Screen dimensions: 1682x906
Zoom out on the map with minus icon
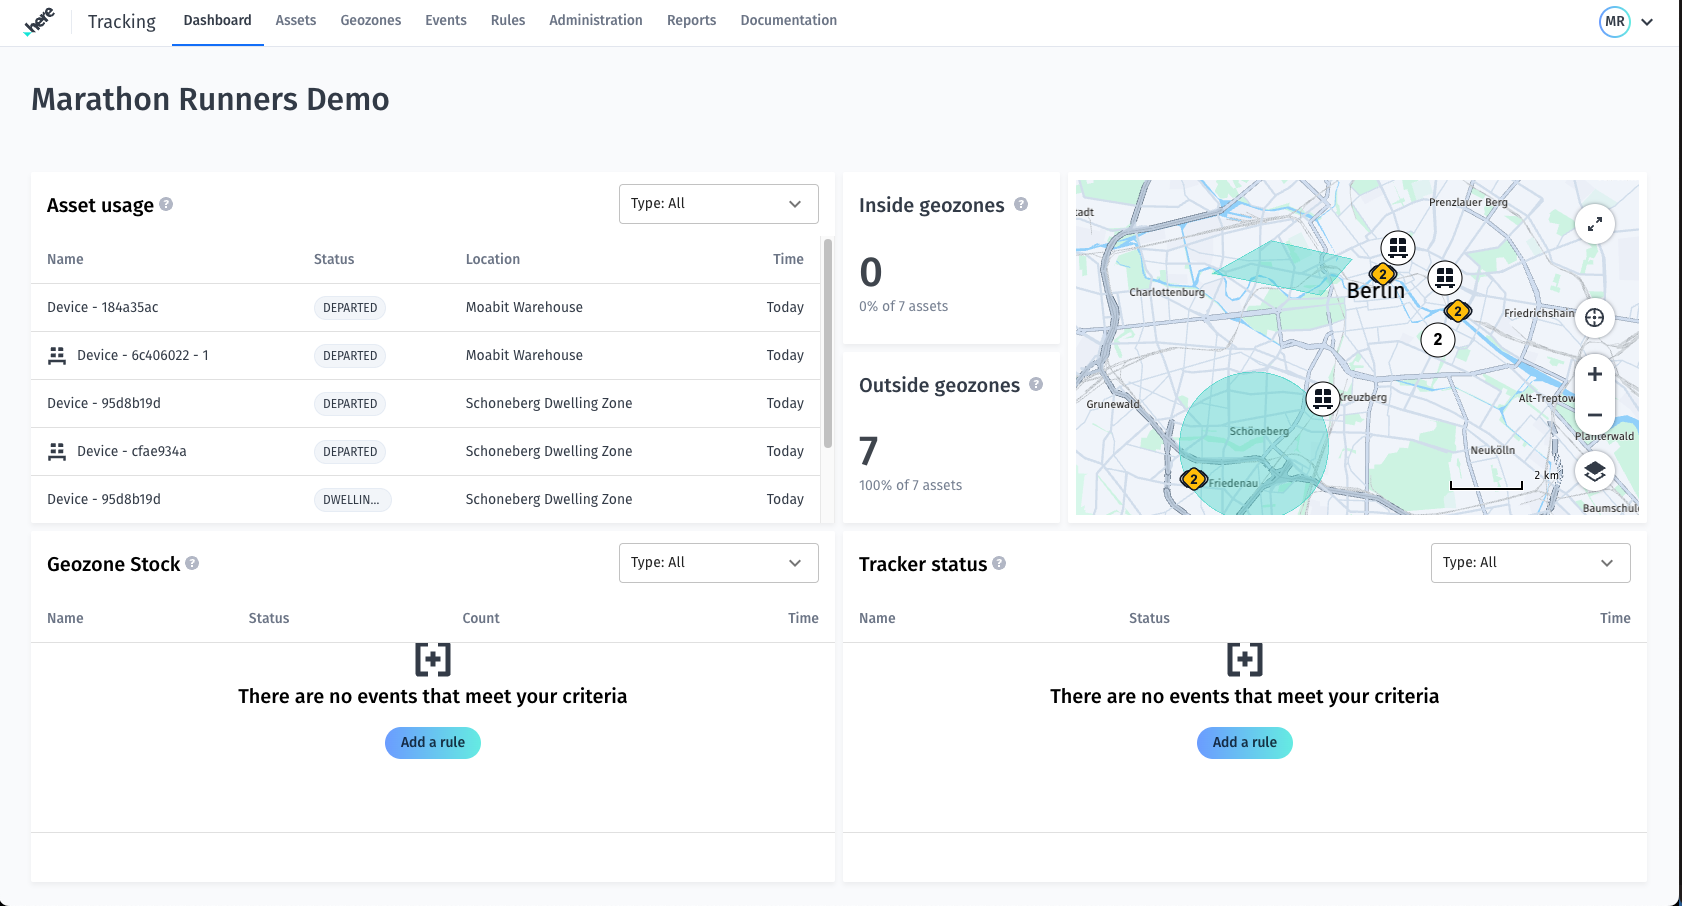[x=1595, y=414]
